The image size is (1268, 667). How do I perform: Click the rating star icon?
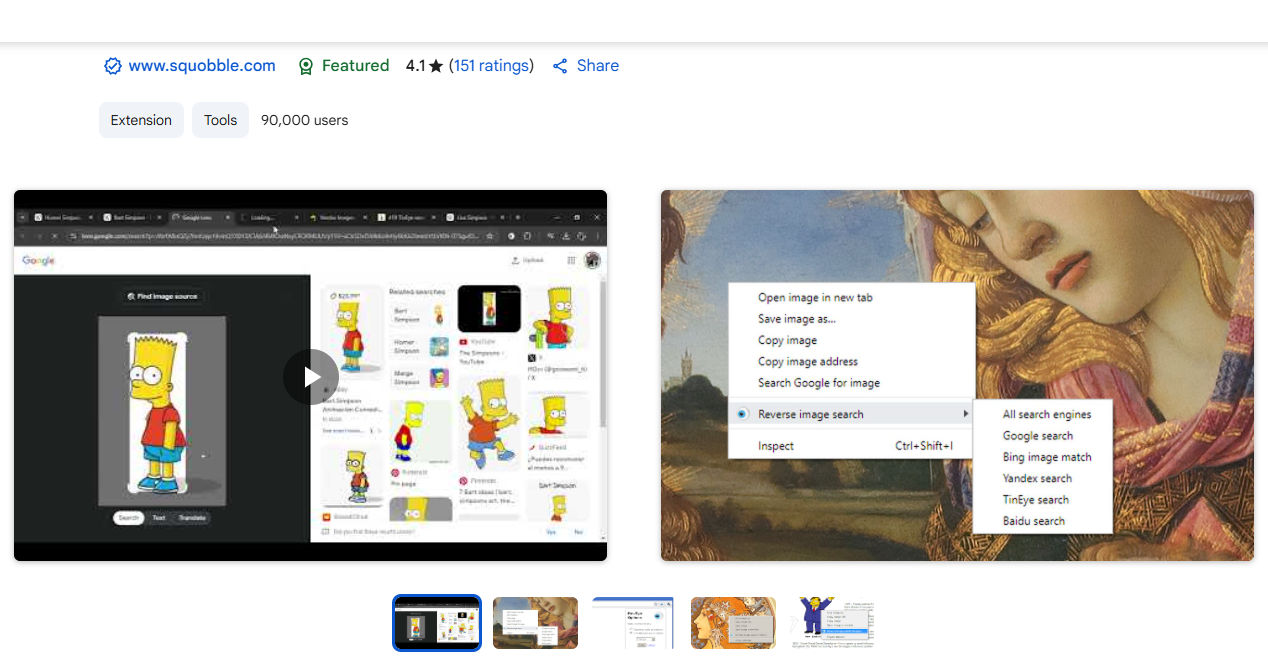(436, 66)
